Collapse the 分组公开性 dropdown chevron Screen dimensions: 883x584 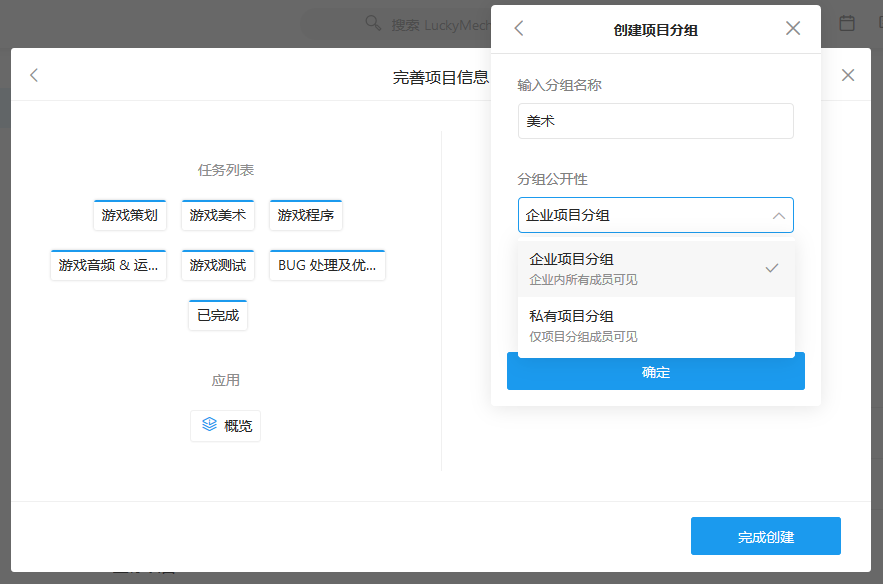click(777, 215)
